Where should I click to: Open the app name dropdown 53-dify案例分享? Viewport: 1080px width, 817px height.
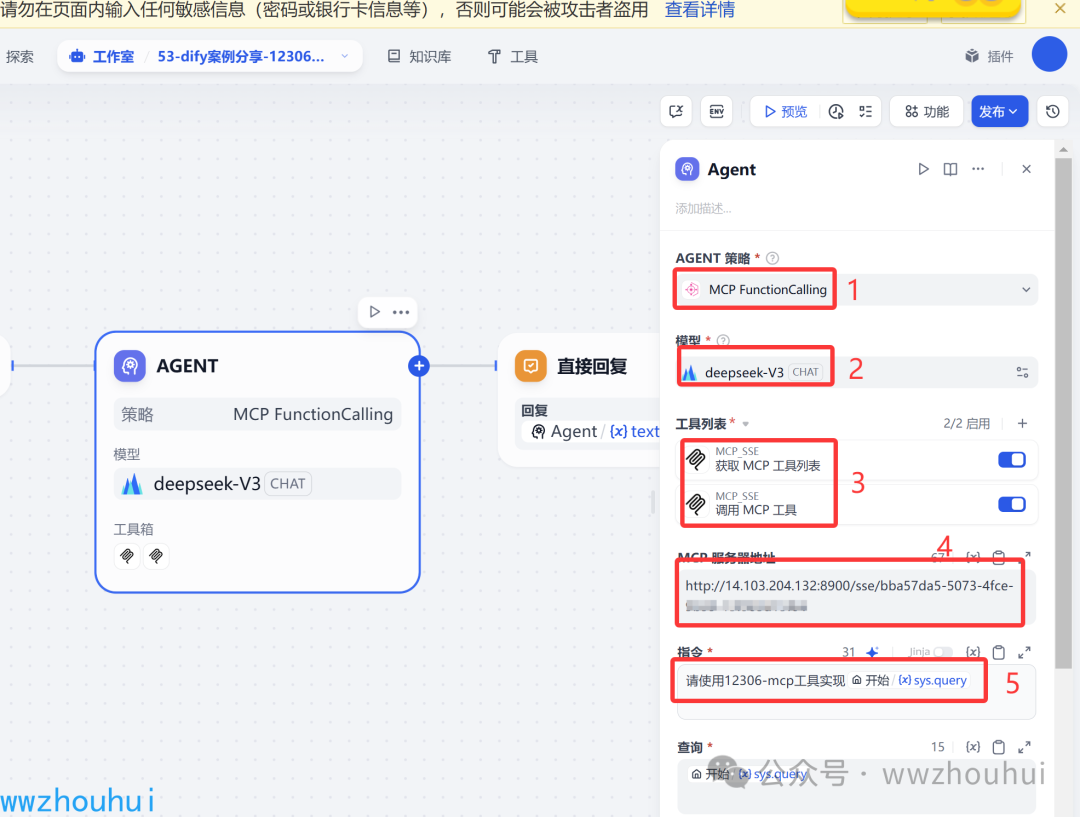click(x=253, y=56)
